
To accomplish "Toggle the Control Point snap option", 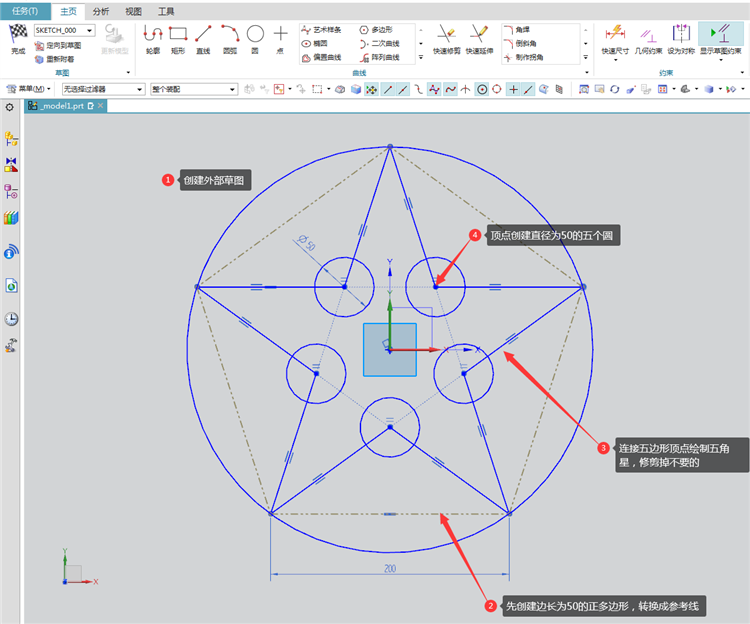I will click(x=419, y=89).
